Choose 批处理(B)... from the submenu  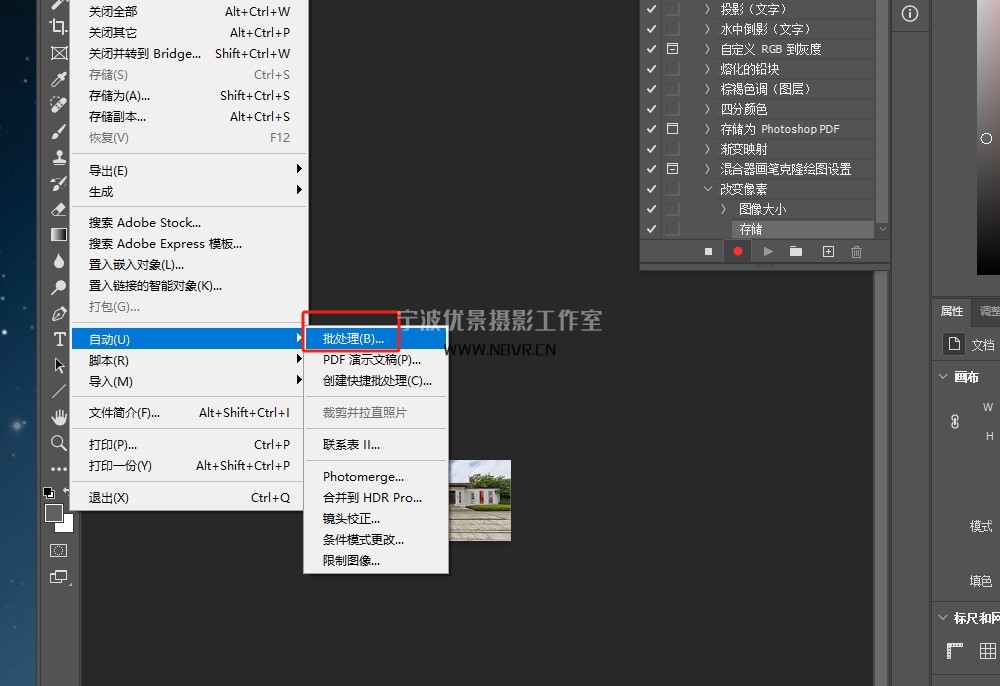[x=353, y=339]
